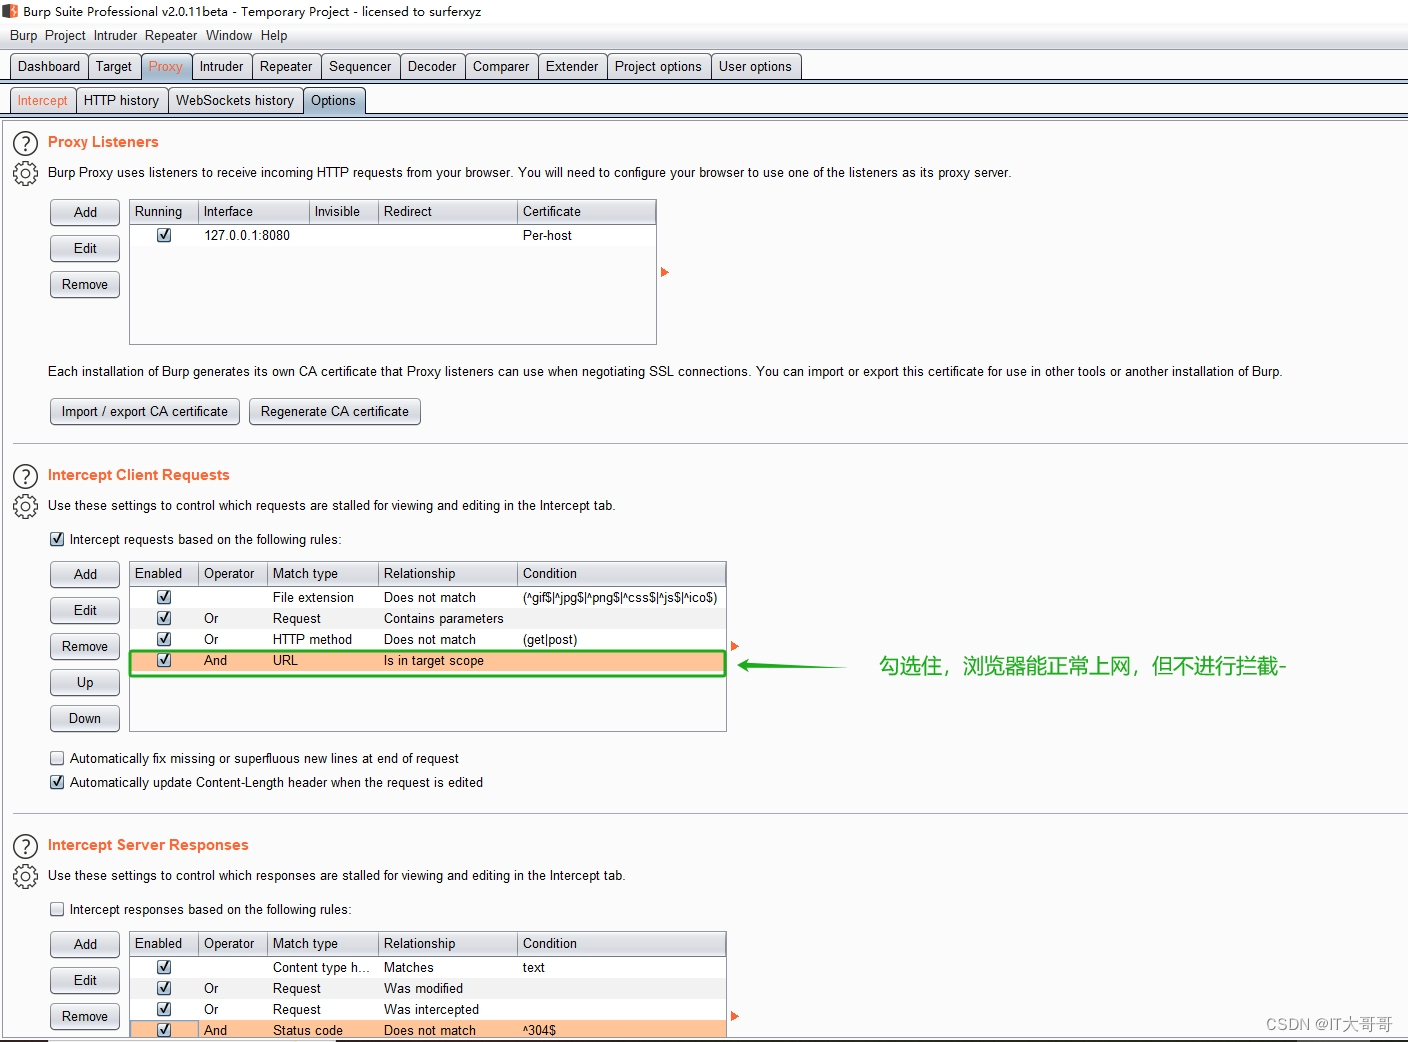Toggle 'Was modified' response rule checkbox
Image resolution: width=1408 pixels, height=1042 pixels.
(x=164, y=988)
